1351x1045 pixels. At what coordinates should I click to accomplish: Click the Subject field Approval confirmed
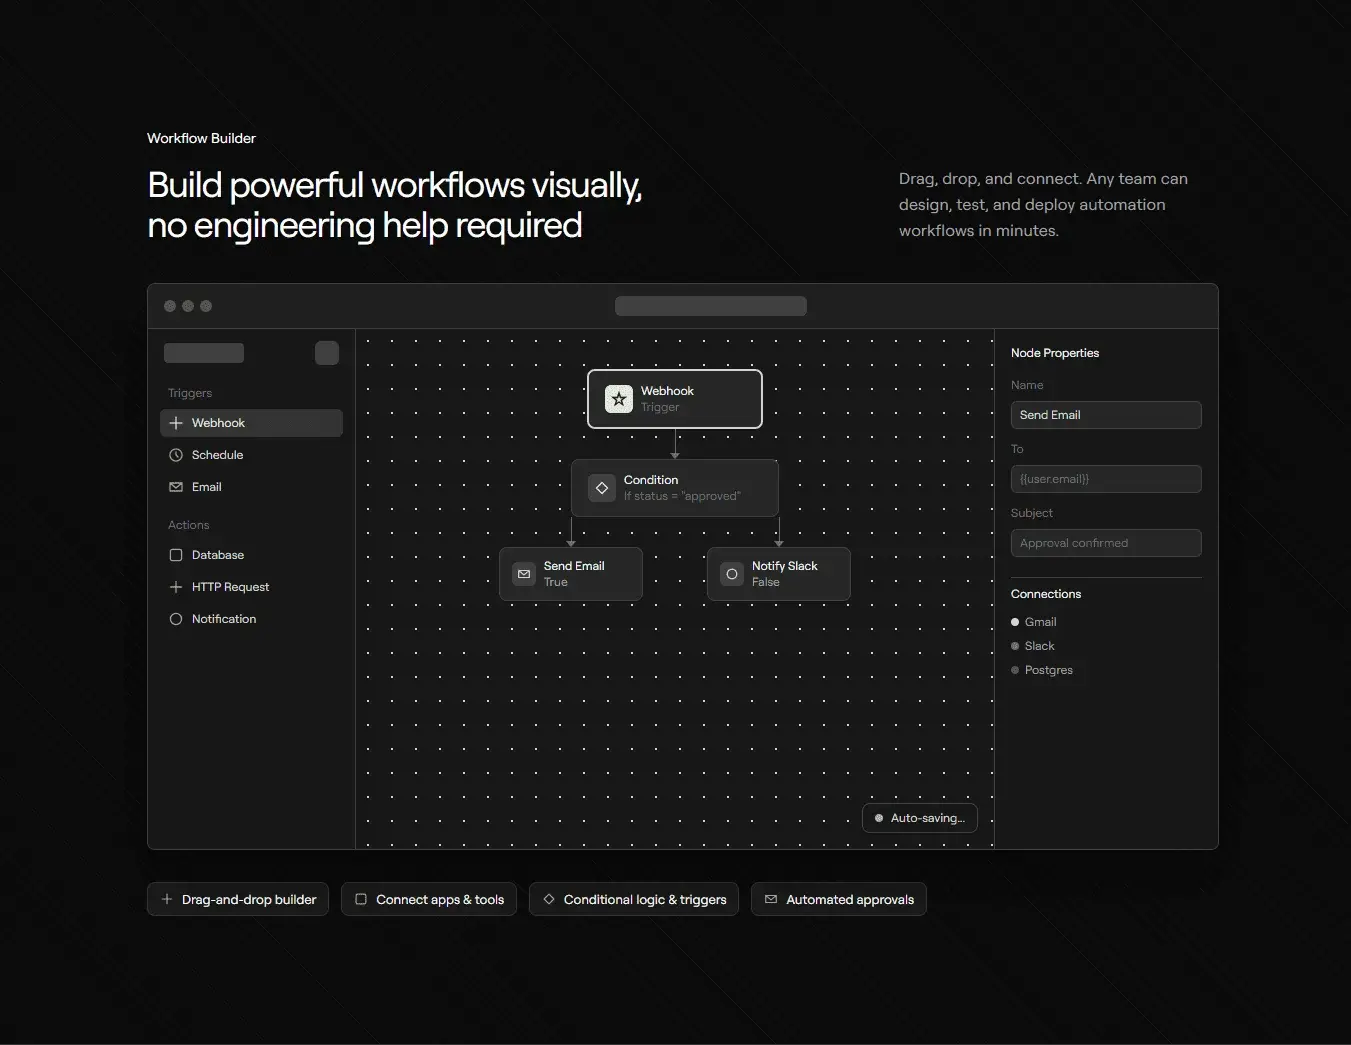click(1105, 543)
